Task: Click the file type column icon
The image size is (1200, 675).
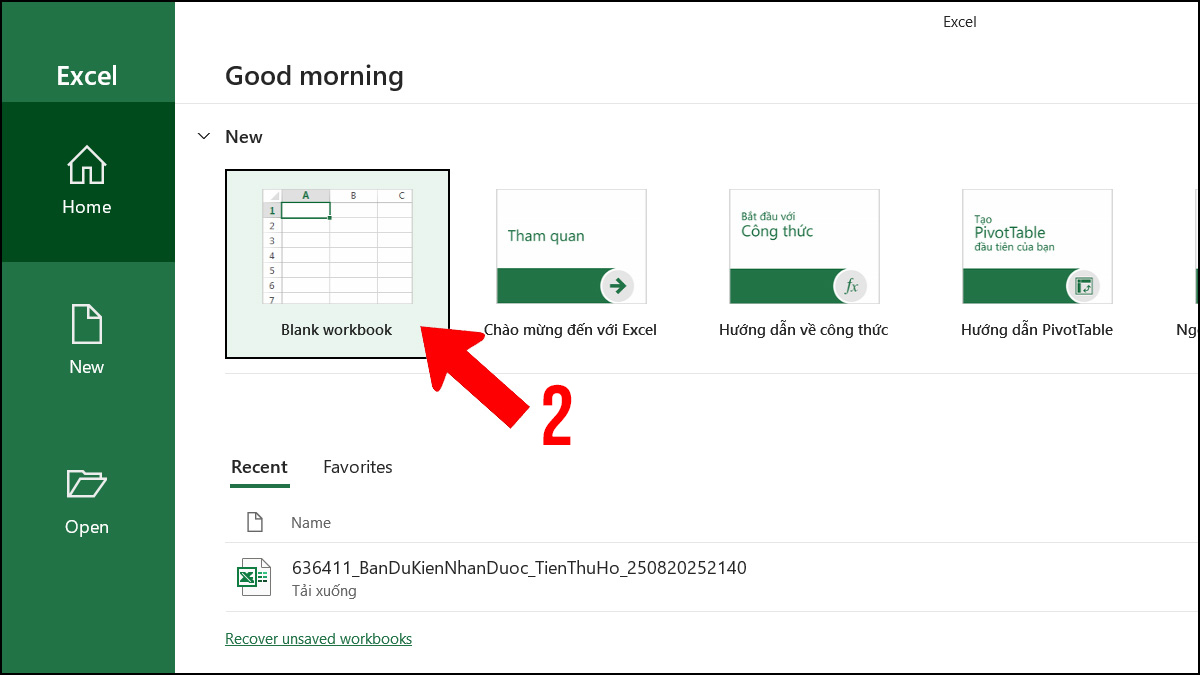Action: [x=254, y=522]
